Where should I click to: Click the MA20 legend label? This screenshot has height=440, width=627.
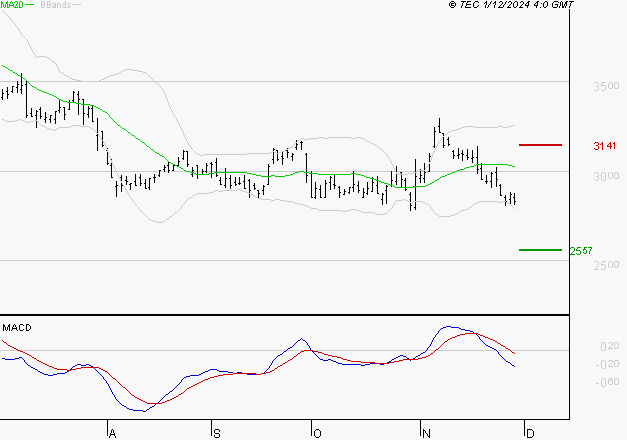pos(12,5)
